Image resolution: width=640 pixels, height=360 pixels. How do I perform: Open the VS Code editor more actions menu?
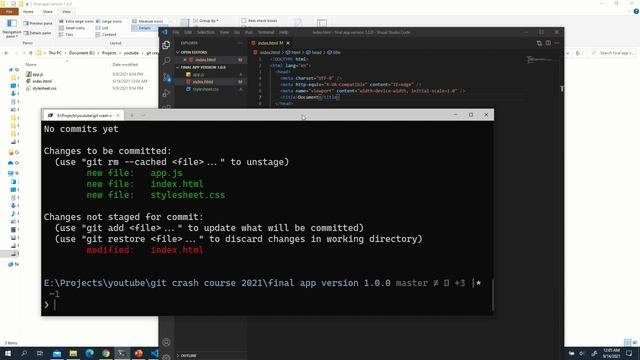(x=557, y=43)
